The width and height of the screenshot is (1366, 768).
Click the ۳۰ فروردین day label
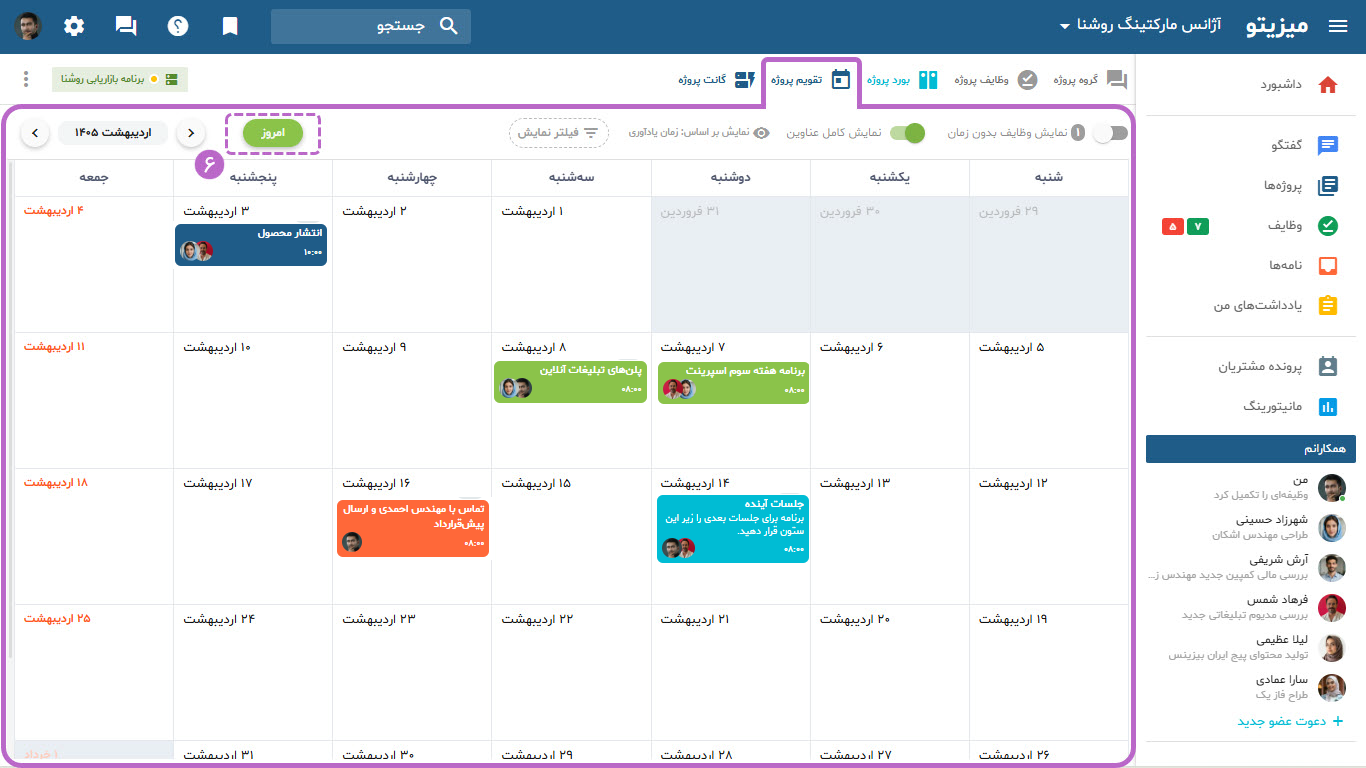[851, 211]
